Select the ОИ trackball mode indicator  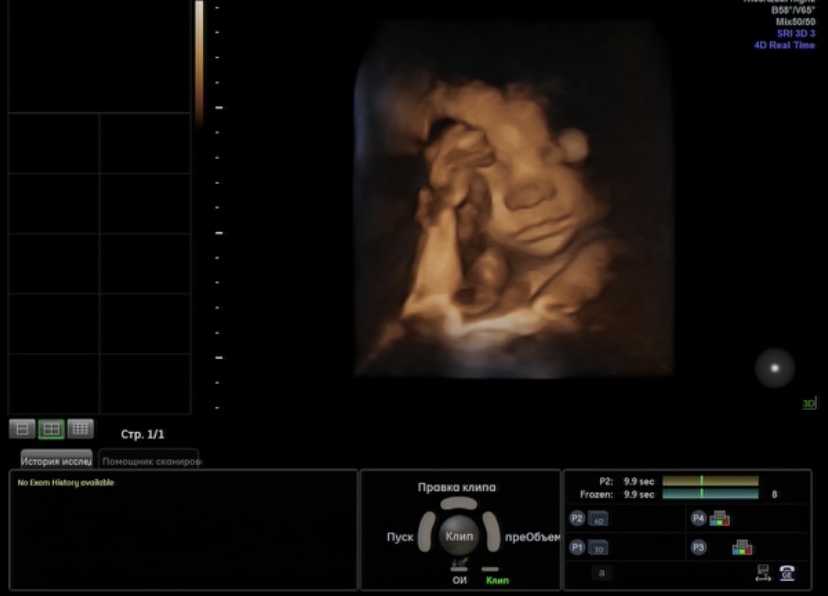pyautogui.click(x=459, y=580)
